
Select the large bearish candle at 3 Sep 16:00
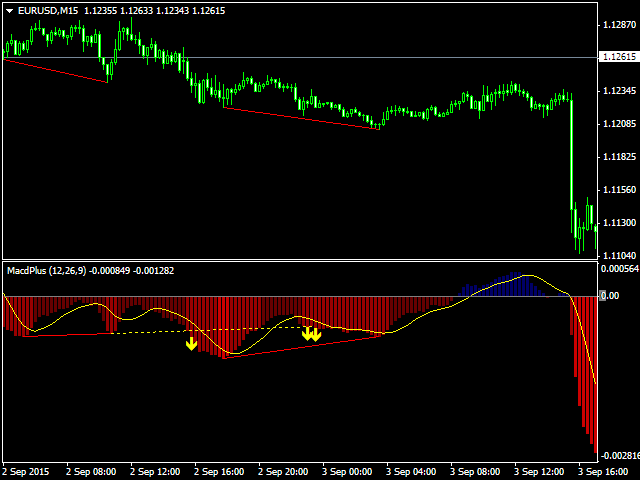point(571,154)
